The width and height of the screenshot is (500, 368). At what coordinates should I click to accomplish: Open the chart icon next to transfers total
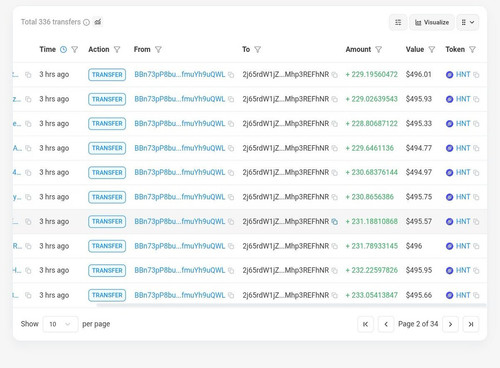pyautogui.click(x=98, y=22)
